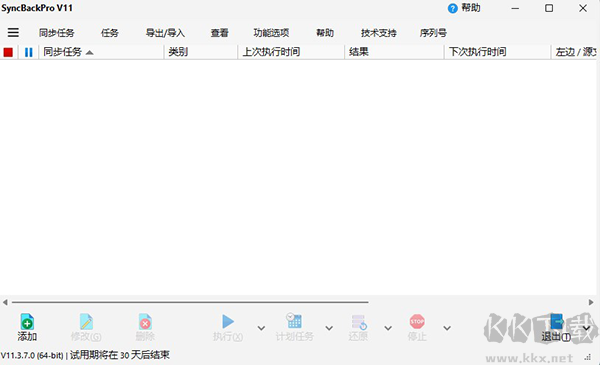Click the 退出 exit icon
The width and height of the screenshot is (600, 365).
point(557,322)
